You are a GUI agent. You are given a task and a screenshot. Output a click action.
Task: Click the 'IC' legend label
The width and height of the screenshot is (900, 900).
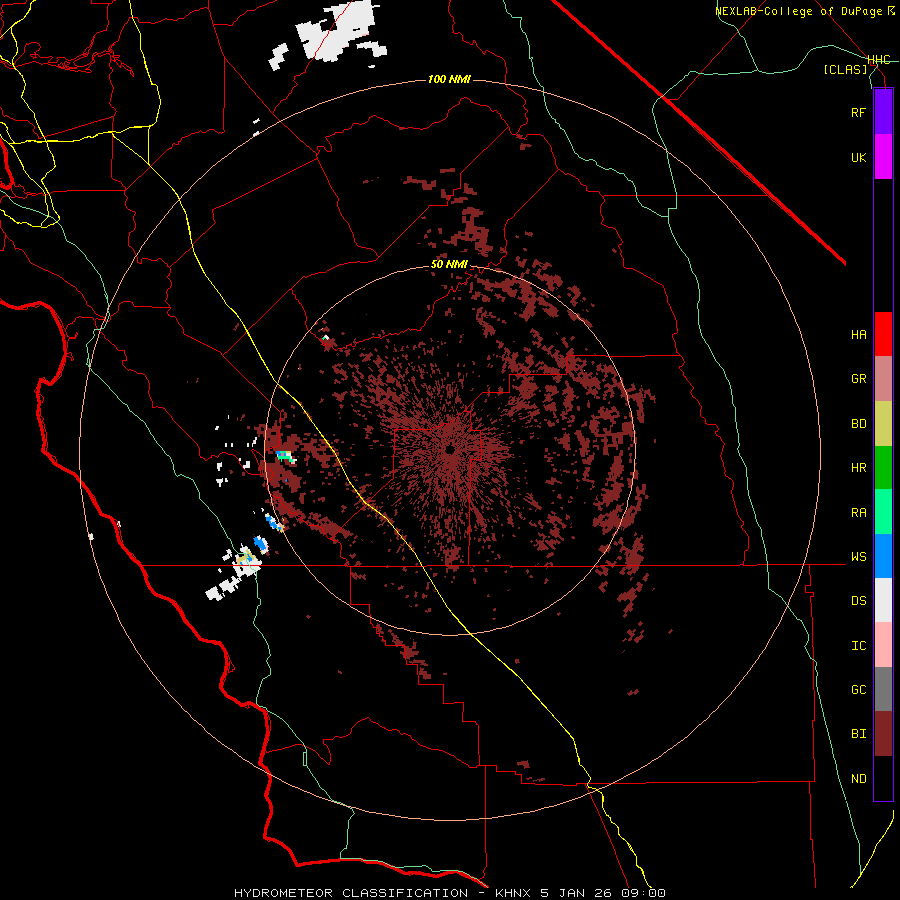tap(858, 646)
